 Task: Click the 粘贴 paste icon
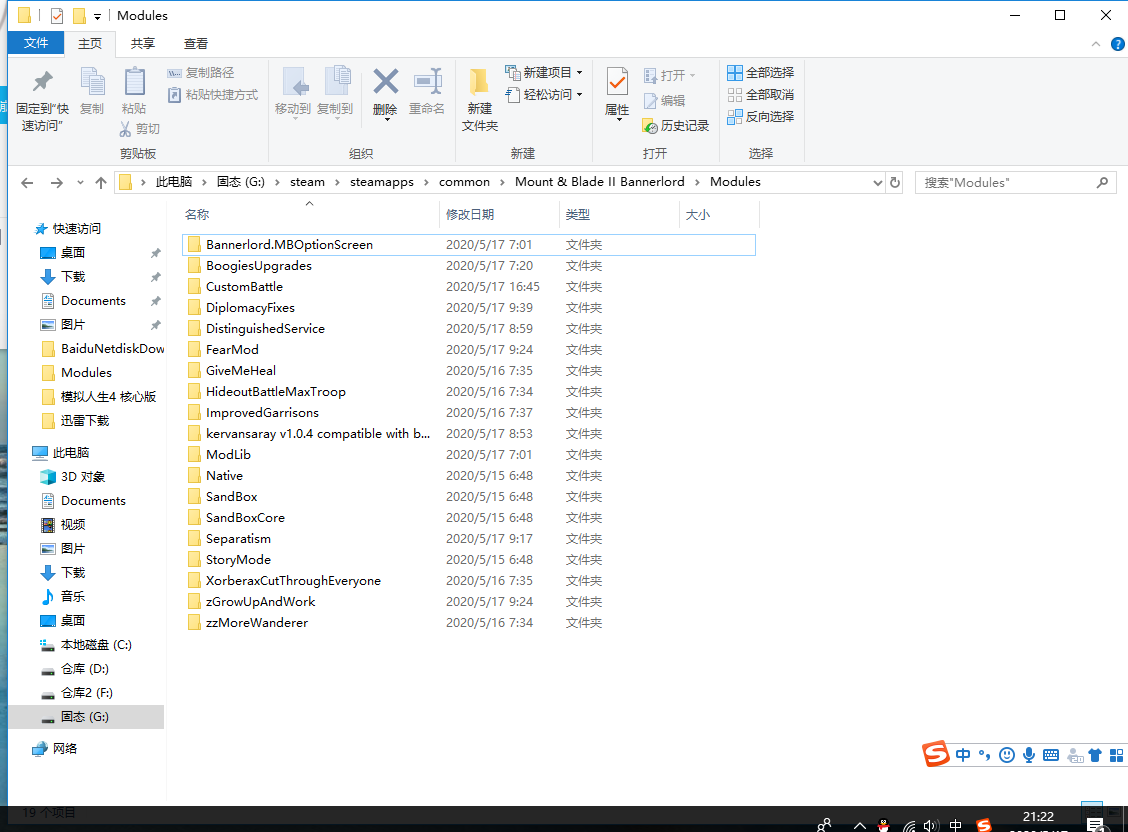point(134,91)
